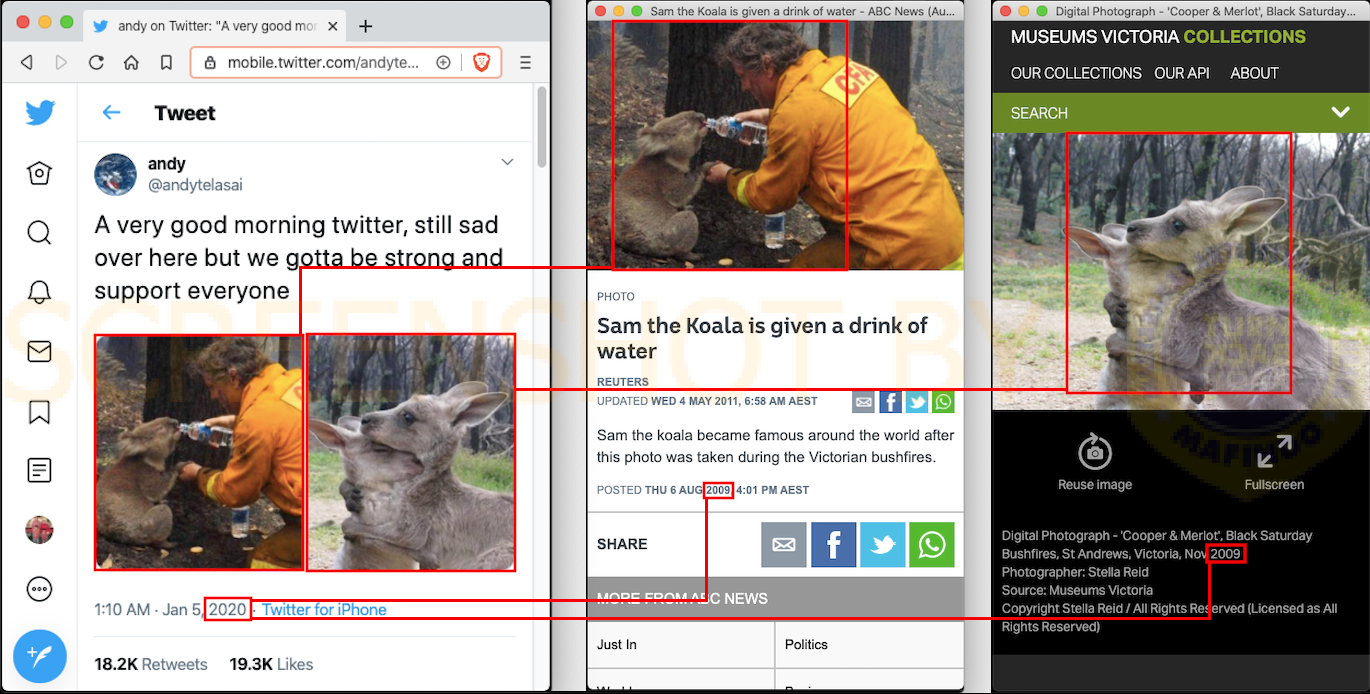Share ABC article via large email button
Image resolution: width=1370 pixels, height=694 pixels.
point(784,544)
